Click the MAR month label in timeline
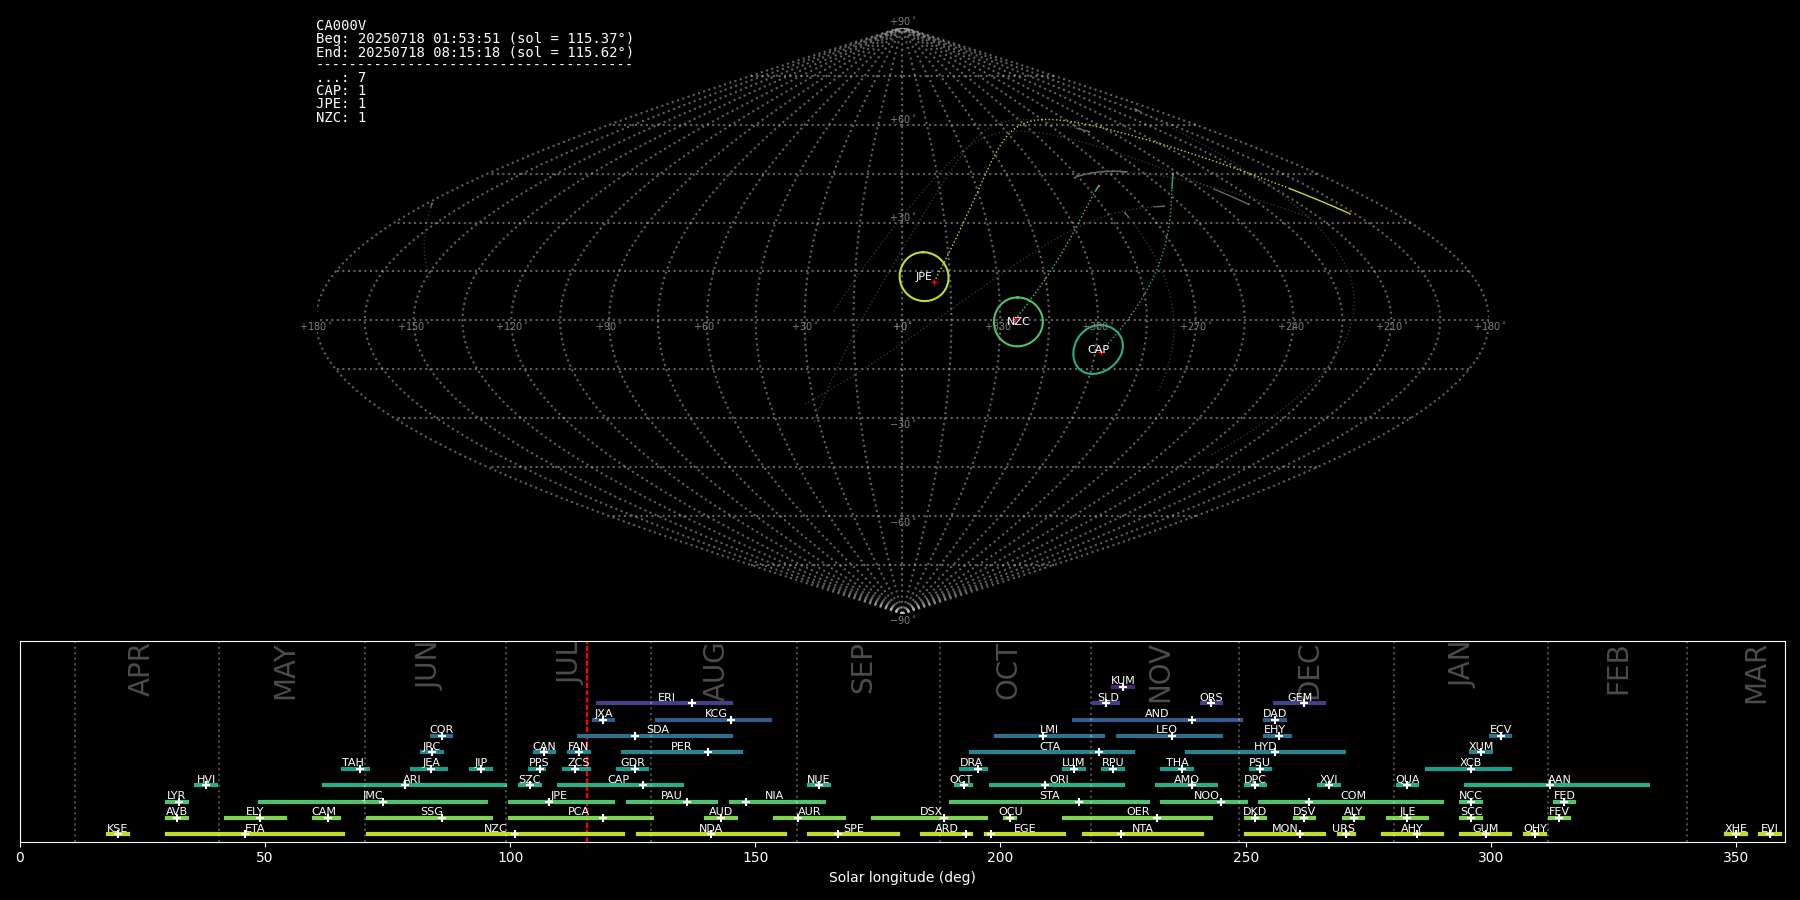 click(1756, 675)
